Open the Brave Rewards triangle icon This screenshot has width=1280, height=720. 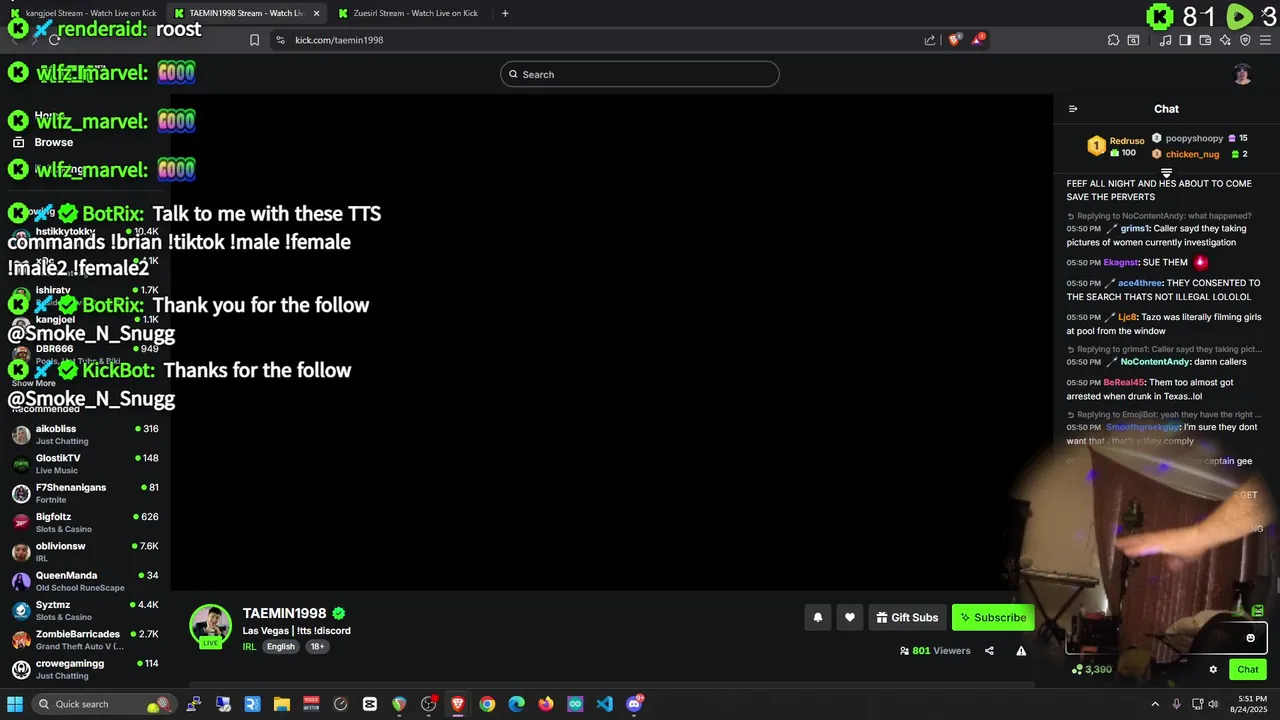point(978,40)
